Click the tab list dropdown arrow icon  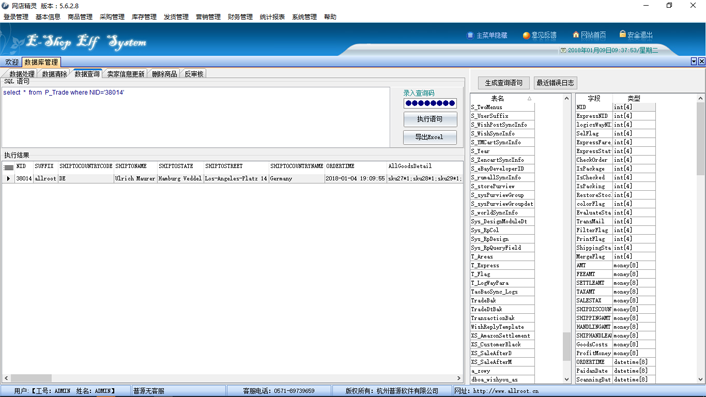pyautogui.click(x=693, y=61)
